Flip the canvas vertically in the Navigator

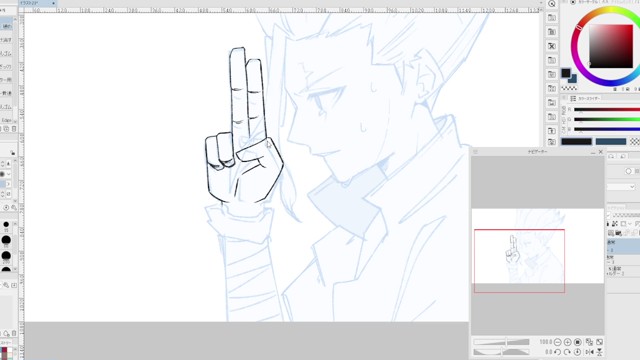[599, 352]
